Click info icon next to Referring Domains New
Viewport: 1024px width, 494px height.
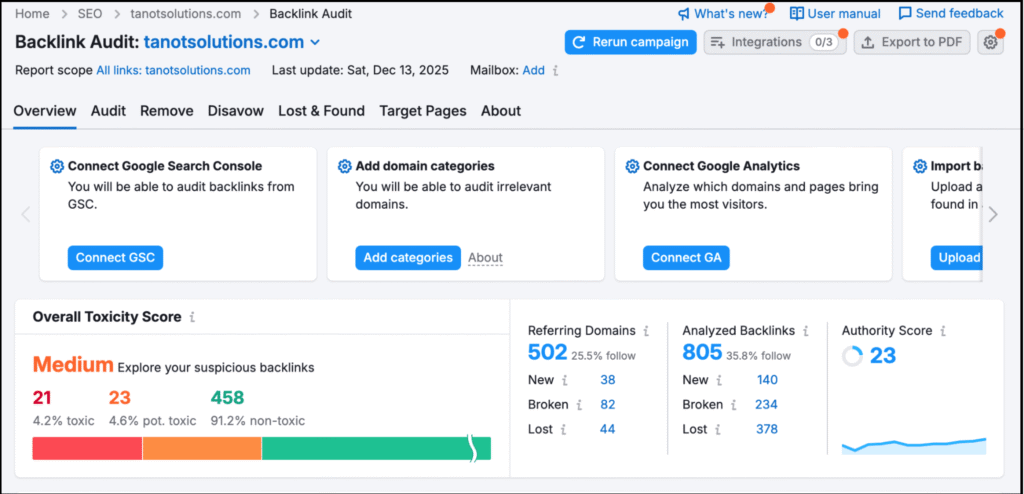[565, 380]
